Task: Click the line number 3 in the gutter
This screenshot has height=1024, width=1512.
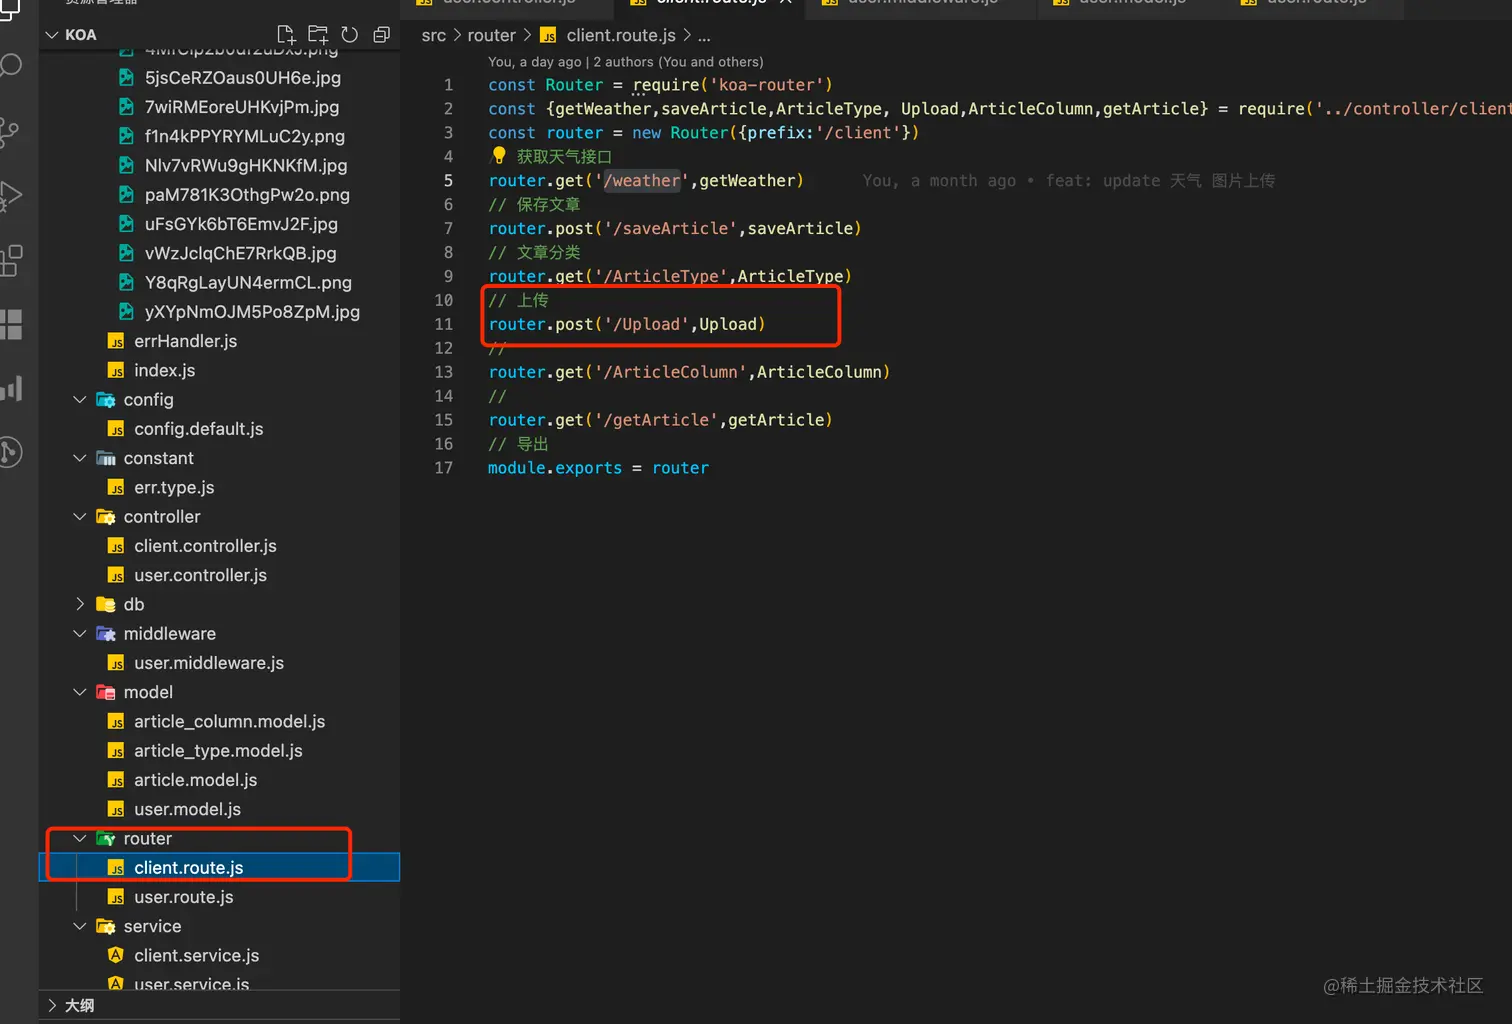Action: point(448,133)
